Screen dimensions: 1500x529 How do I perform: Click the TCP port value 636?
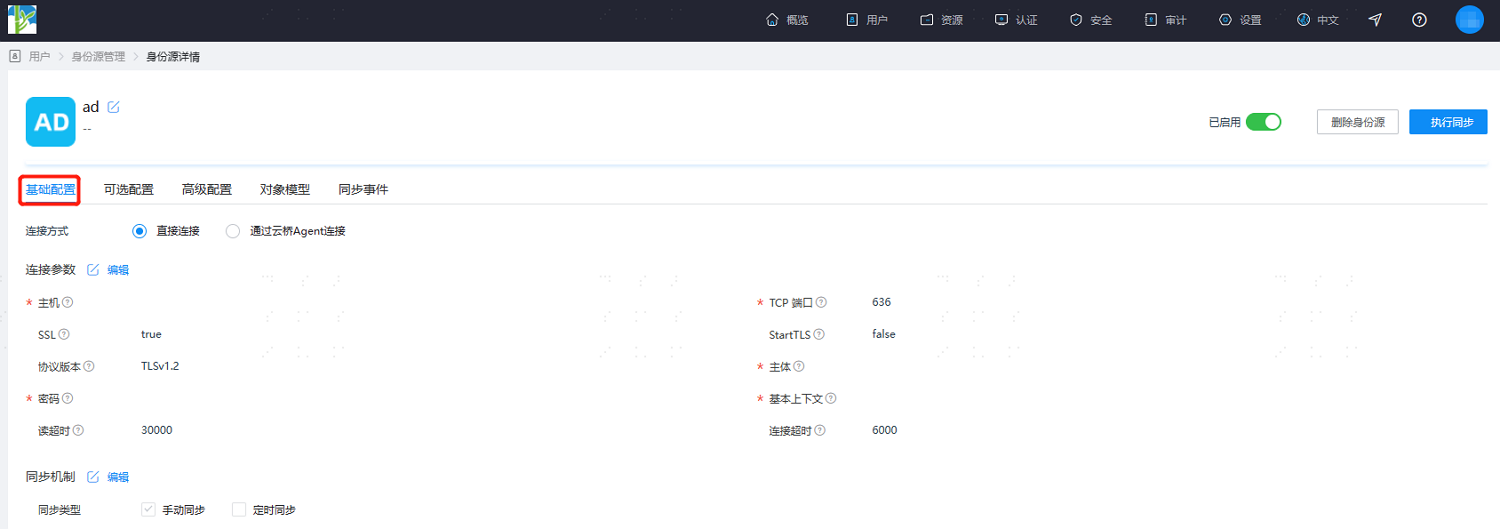point(881,302)
